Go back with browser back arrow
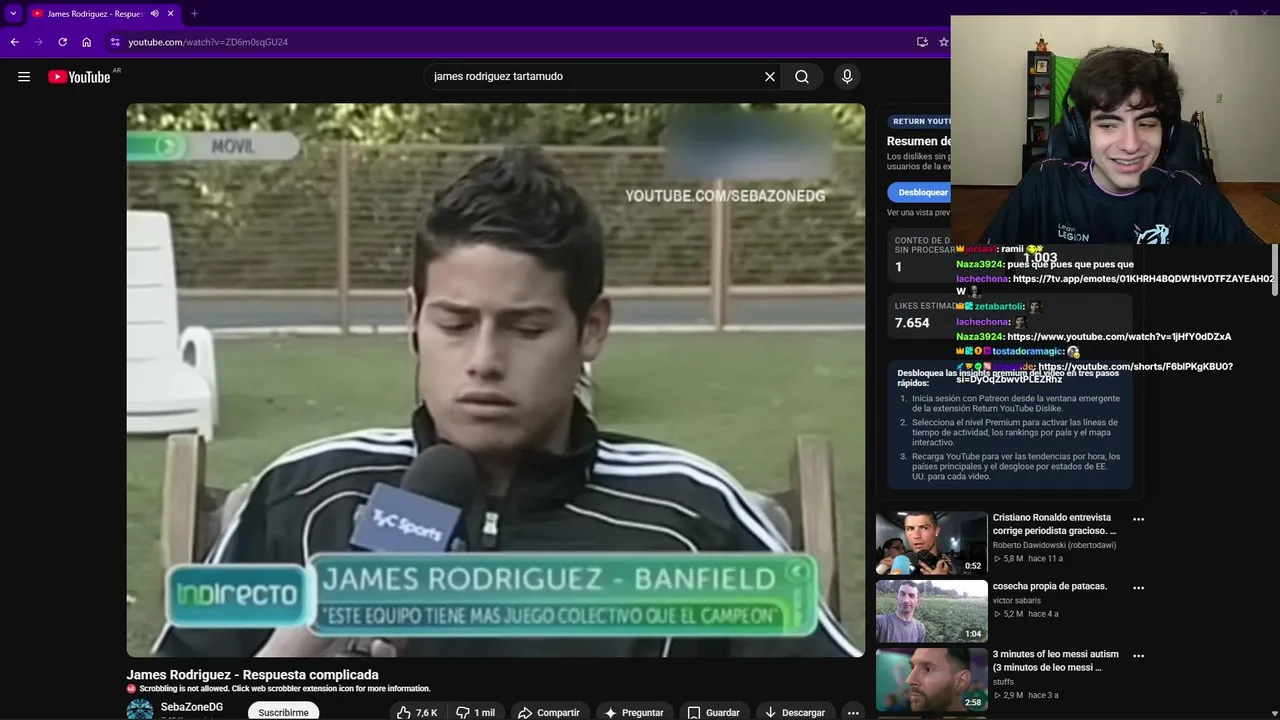 click(14, 42)
